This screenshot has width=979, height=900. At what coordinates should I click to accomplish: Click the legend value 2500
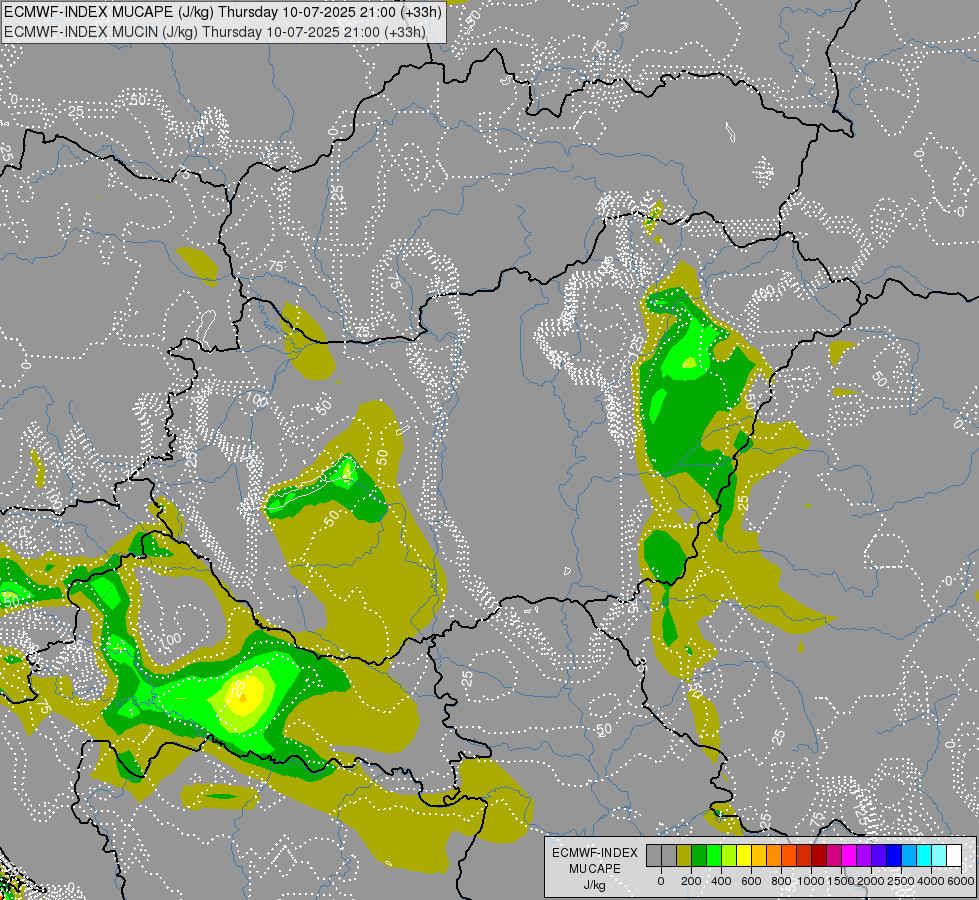(901, 881)
